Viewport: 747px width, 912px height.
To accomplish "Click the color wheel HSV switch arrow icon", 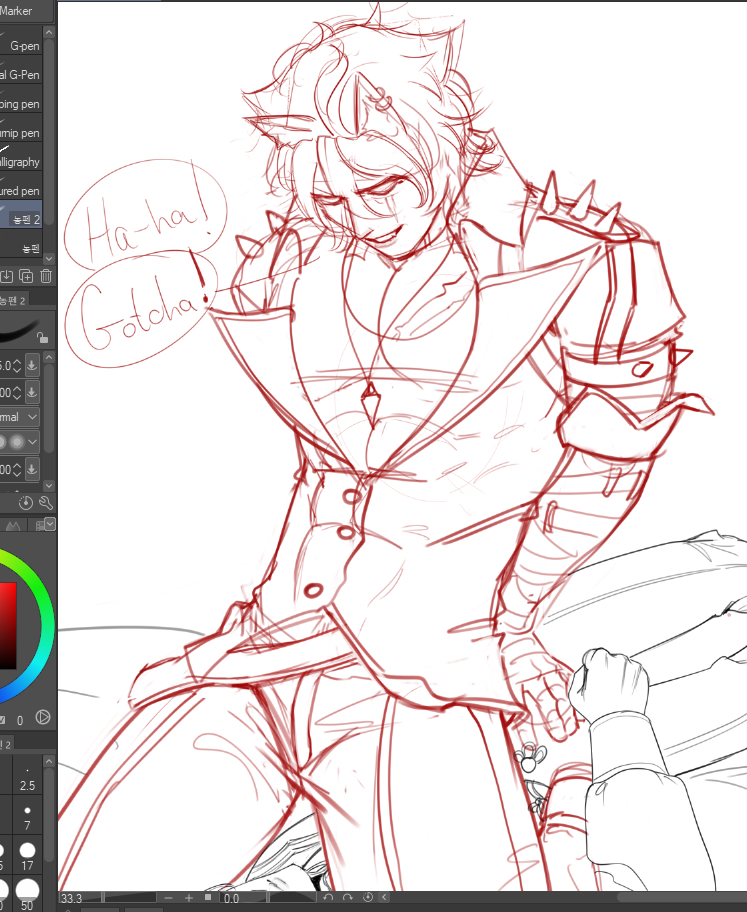I will click(x=43, y=717).
